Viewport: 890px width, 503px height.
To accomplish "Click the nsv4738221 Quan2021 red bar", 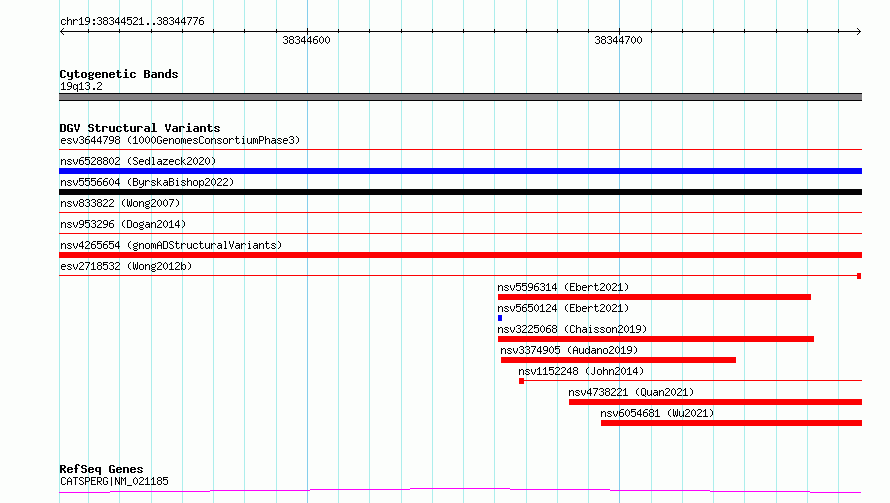I will click(x=715, y=402).
